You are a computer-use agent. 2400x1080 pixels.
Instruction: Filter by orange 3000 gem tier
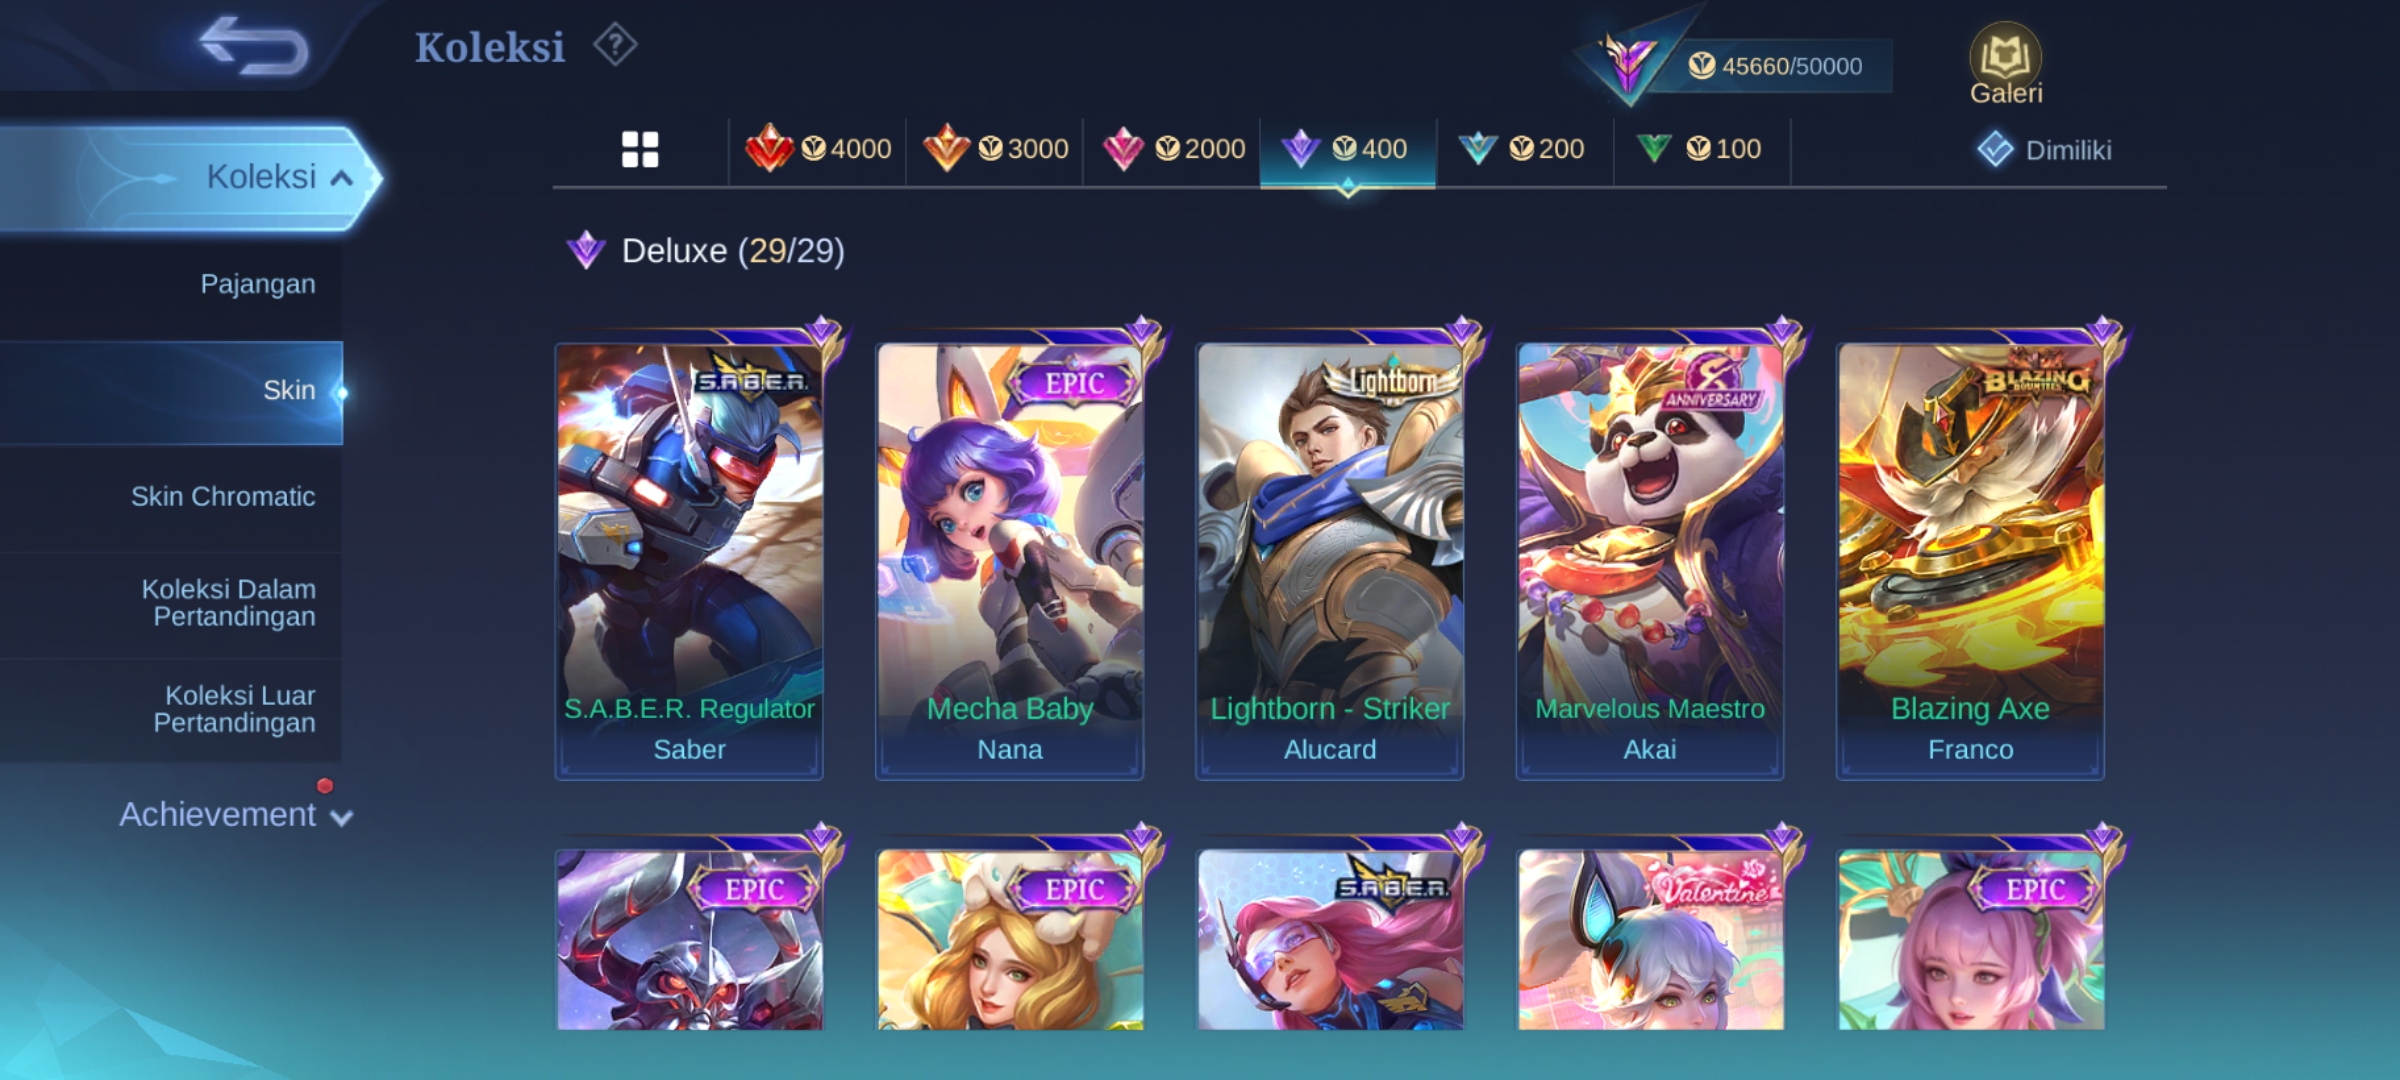click(995, 150)
